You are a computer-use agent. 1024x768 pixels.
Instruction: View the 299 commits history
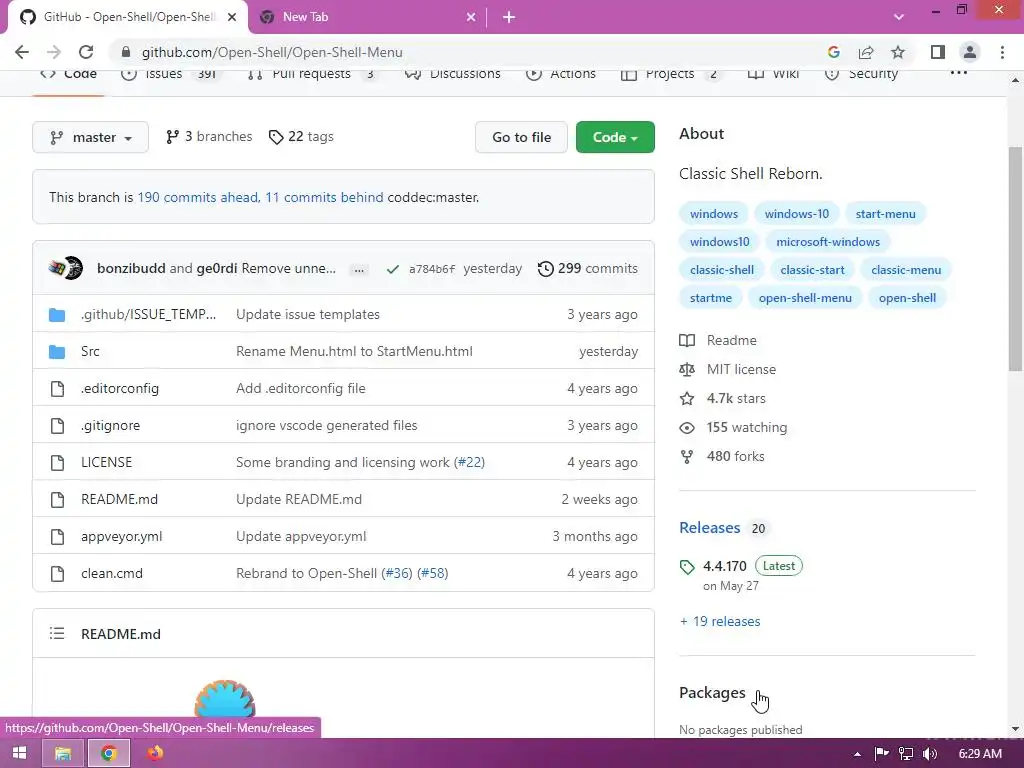coord(588,268)
